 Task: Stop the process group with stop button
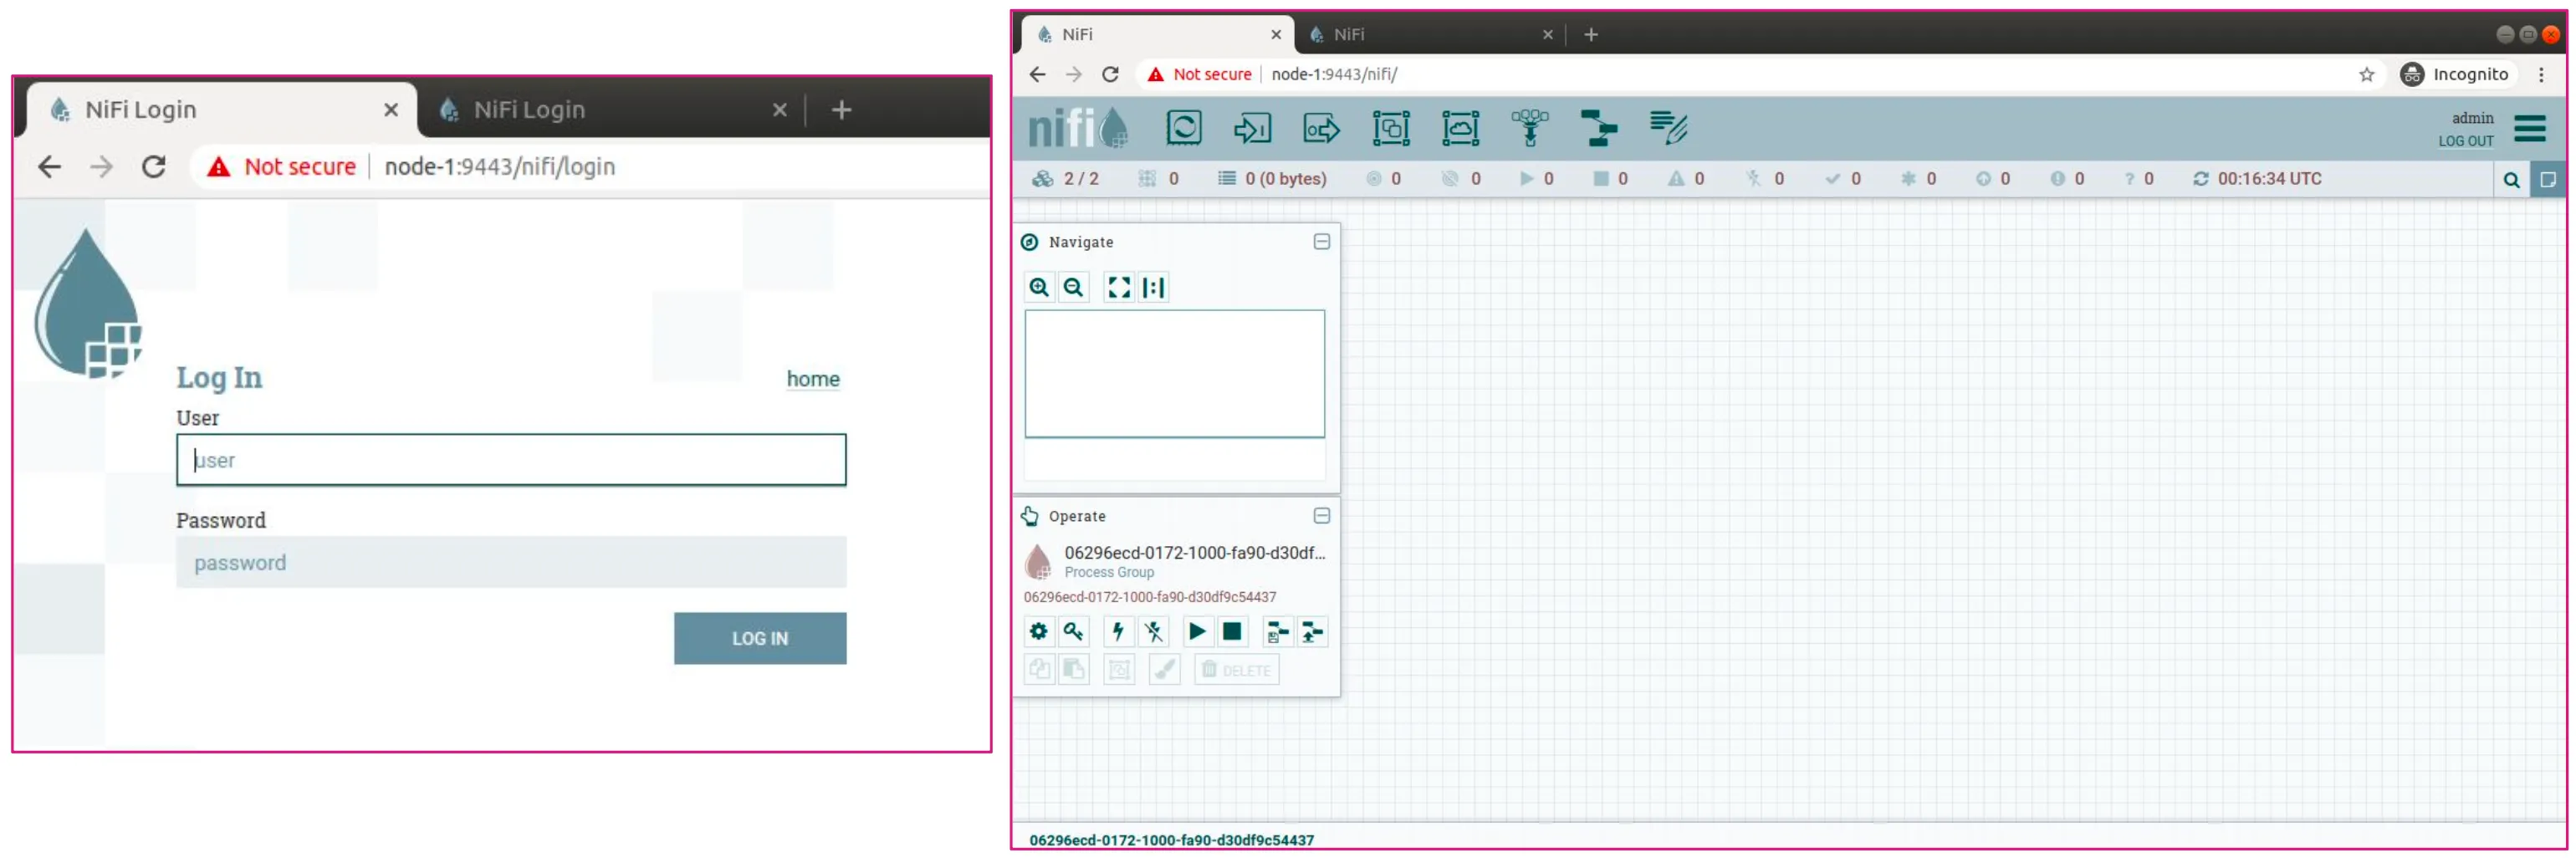[1232, 632]
